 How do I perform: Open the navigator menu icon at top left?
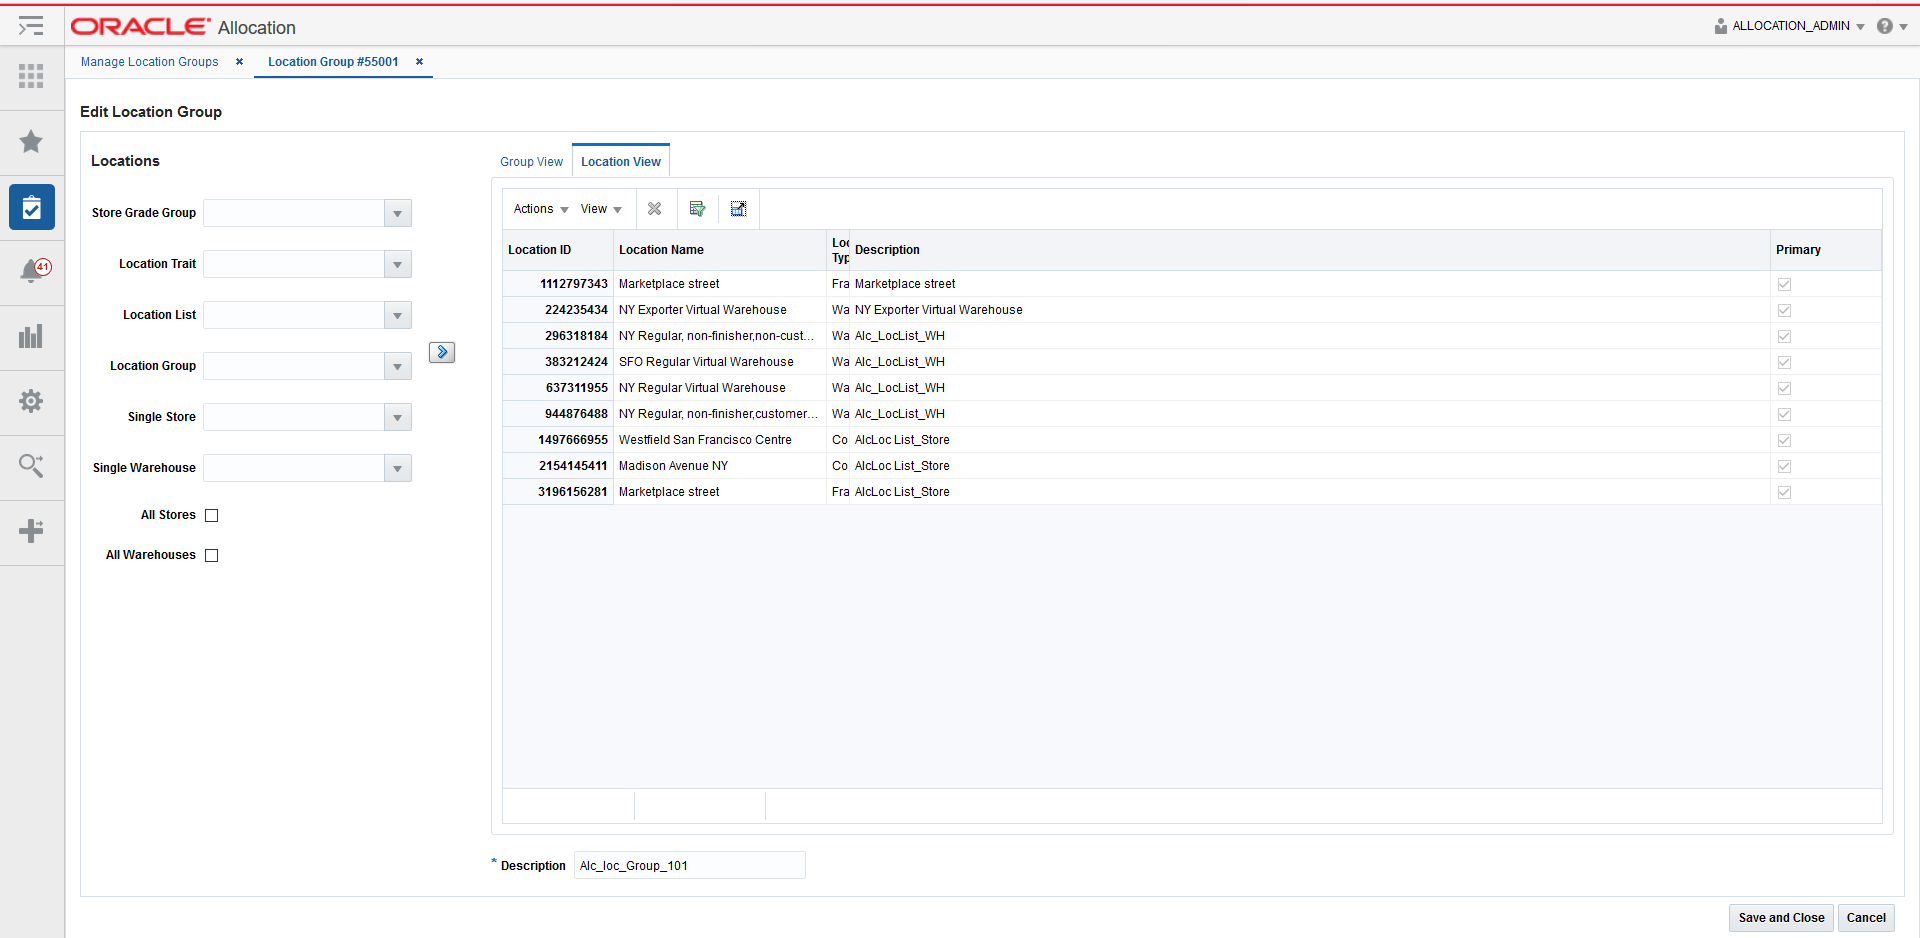31,26
